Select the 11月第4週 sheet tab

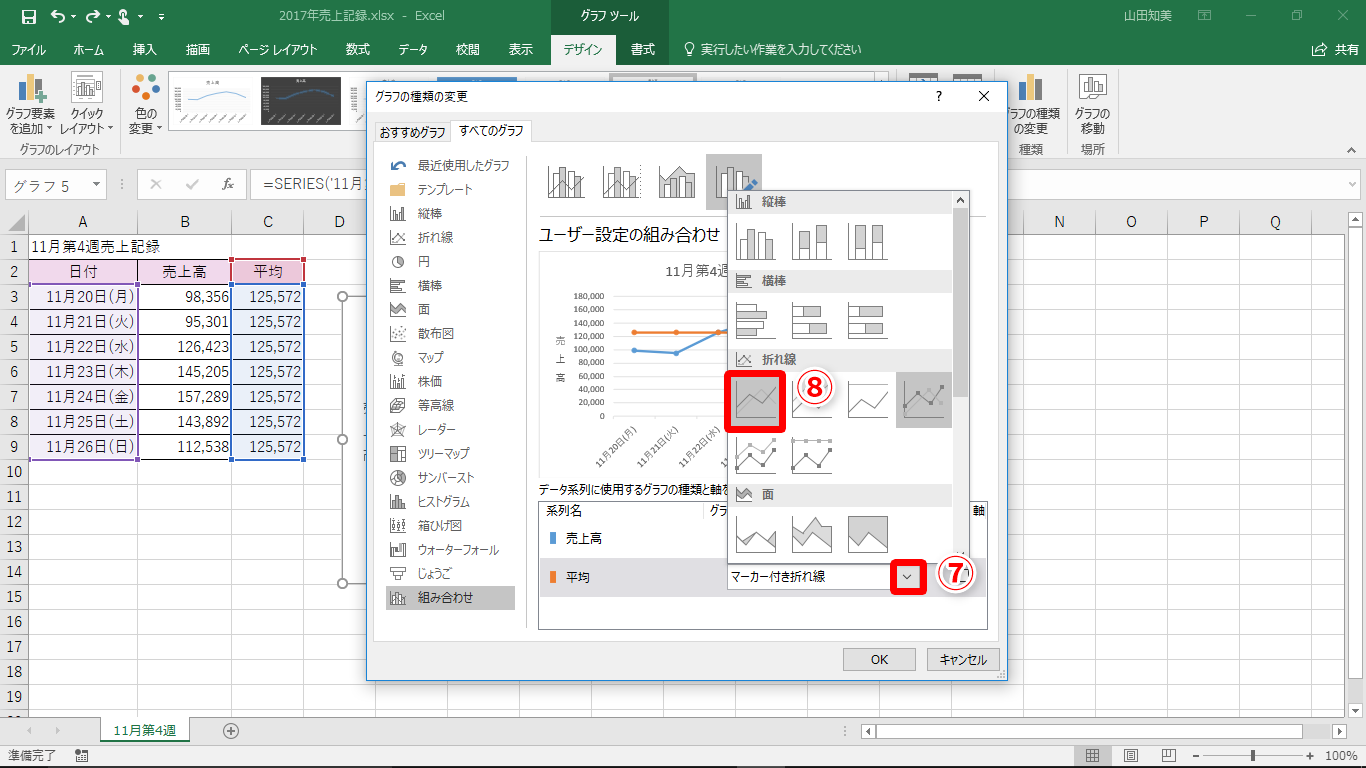[145, 731]
